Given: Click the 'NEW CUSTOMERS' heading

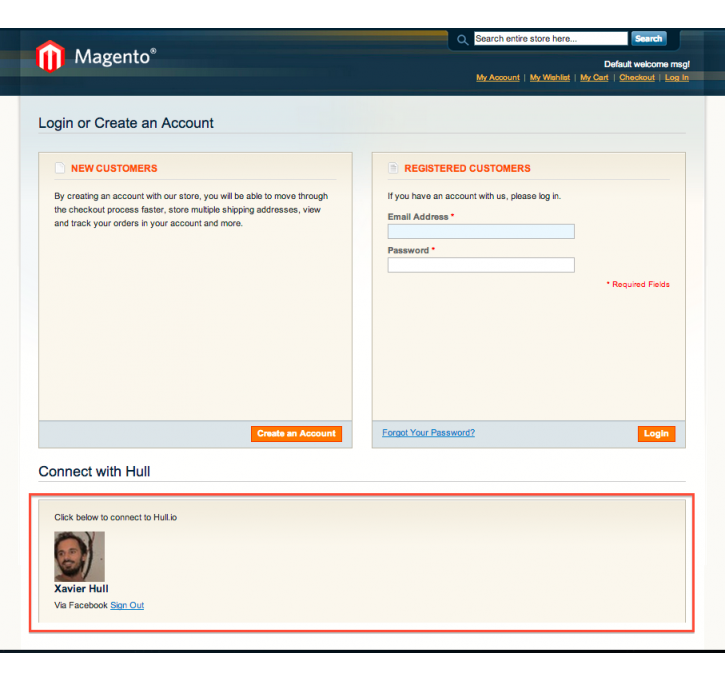Looking at the screenshot, I should tap(114, 168).
